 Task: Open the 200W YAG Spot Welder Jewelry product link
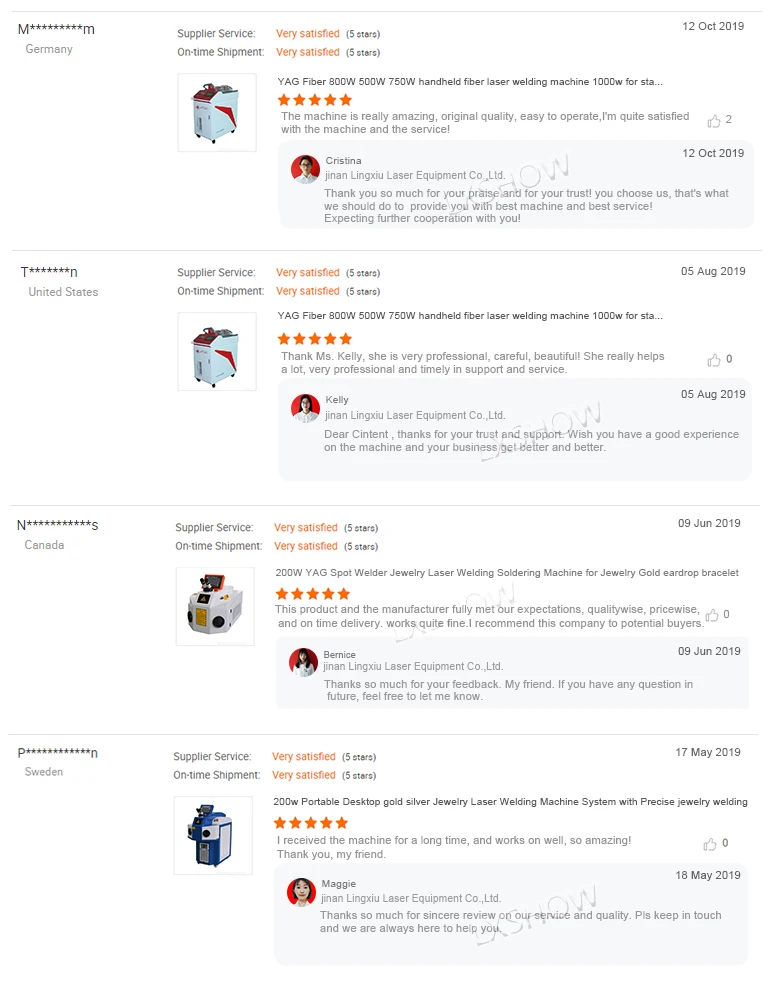pyautogui.click(x=507, y=573)
